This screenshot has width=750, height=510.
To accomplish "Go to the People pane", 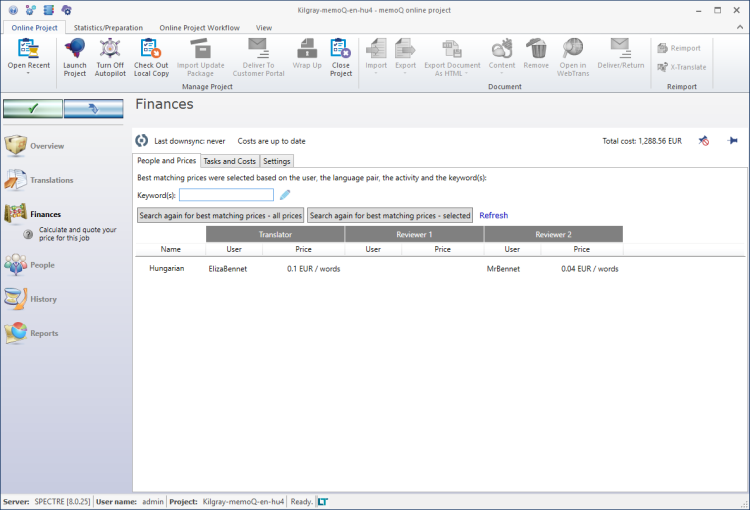I will (30, 265).
